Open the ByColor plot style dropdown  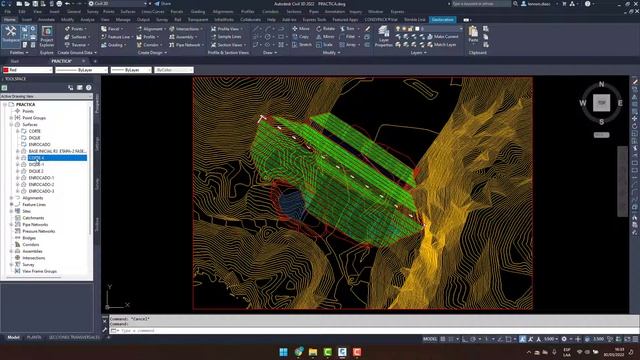174,70
